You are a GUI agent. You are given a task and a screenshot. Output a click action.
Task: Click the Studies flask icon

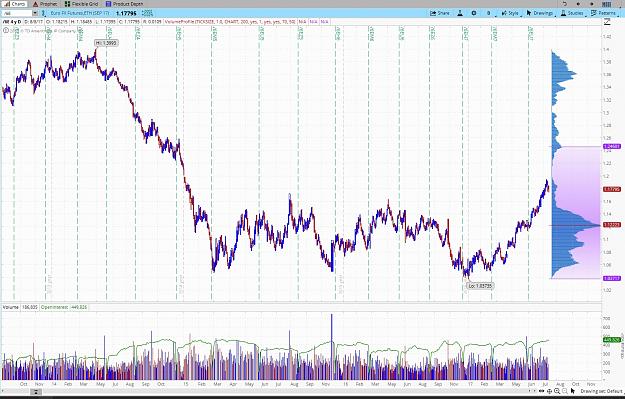click(563, 13)
